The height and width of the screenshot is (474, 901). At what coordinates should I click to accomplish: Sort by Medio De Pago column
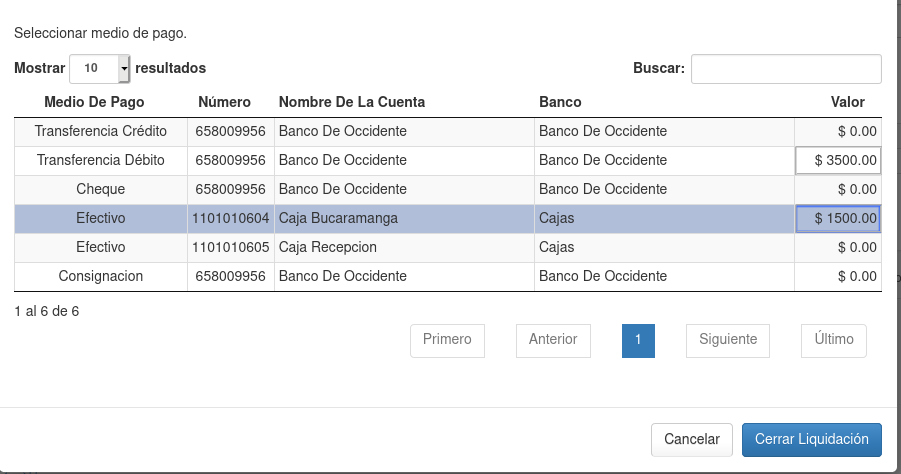pos(94,102)
